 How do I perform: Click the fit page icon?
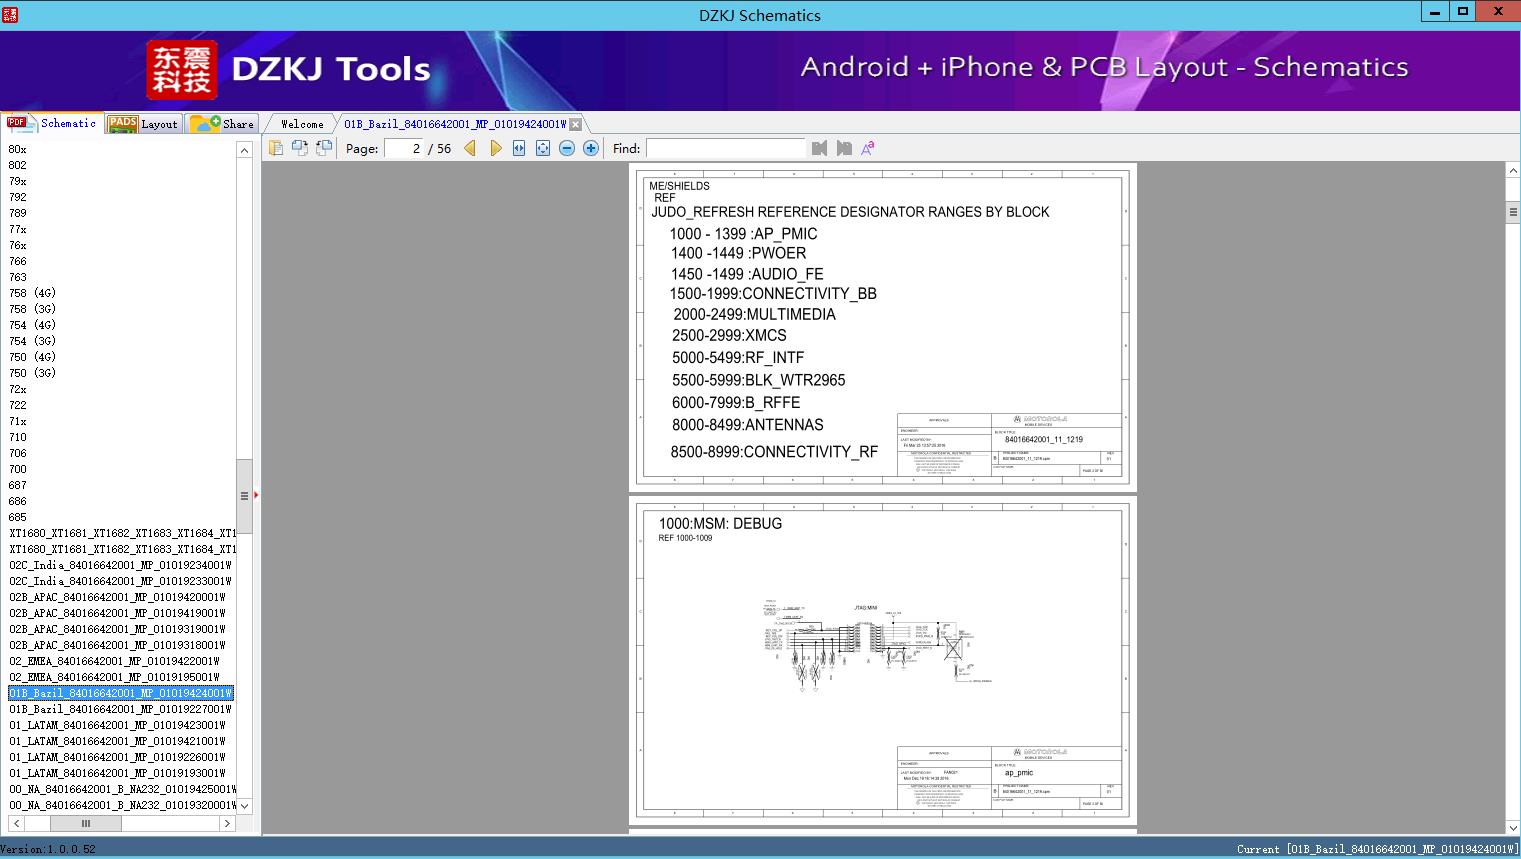[543, 148]
